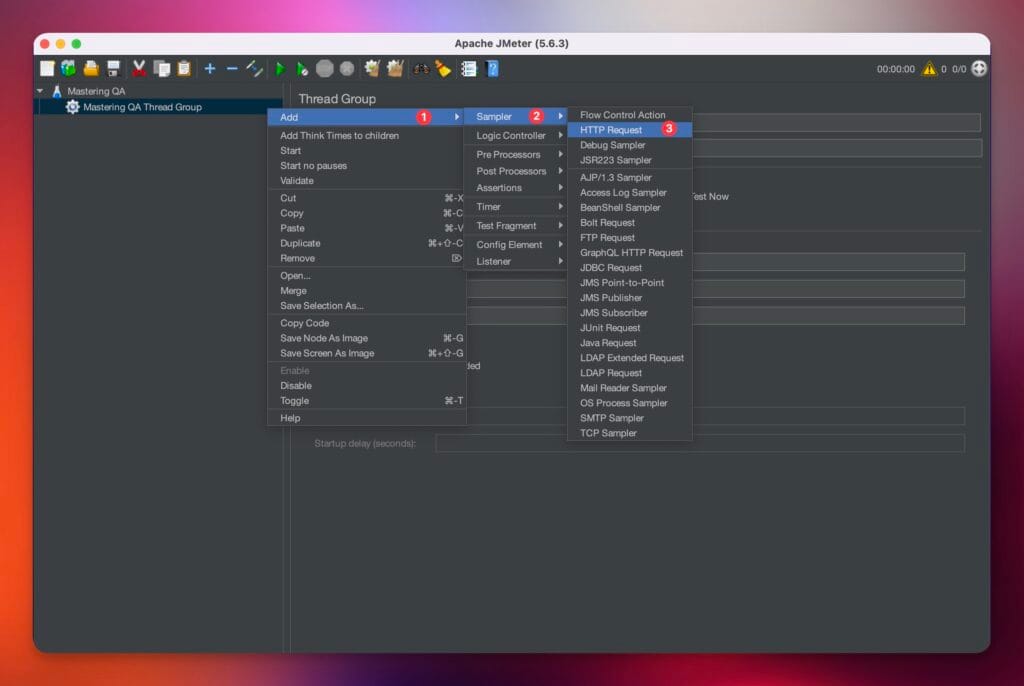Click the Cut scissors toolbar icon

point(138,69)
